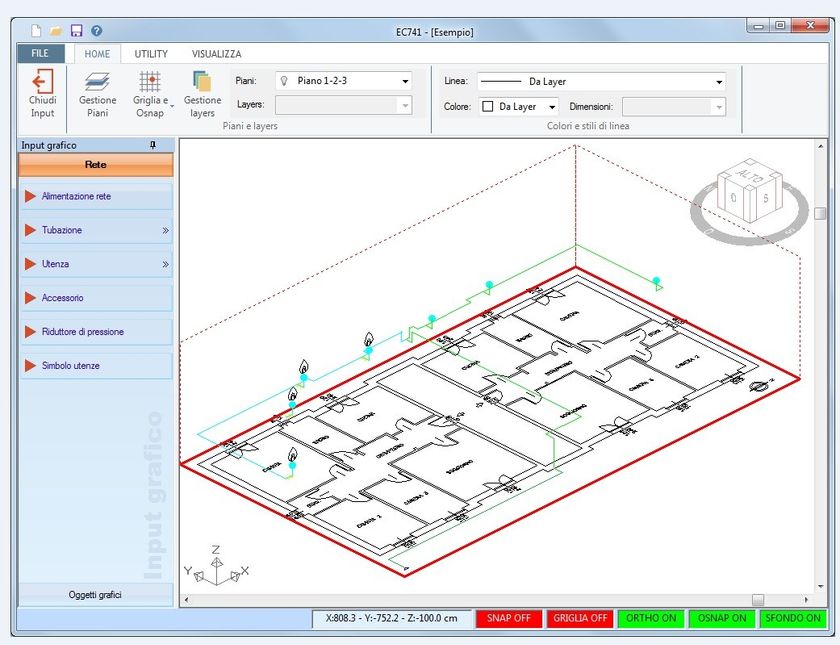Open a file with the folder icon

[x=56, y=31]
